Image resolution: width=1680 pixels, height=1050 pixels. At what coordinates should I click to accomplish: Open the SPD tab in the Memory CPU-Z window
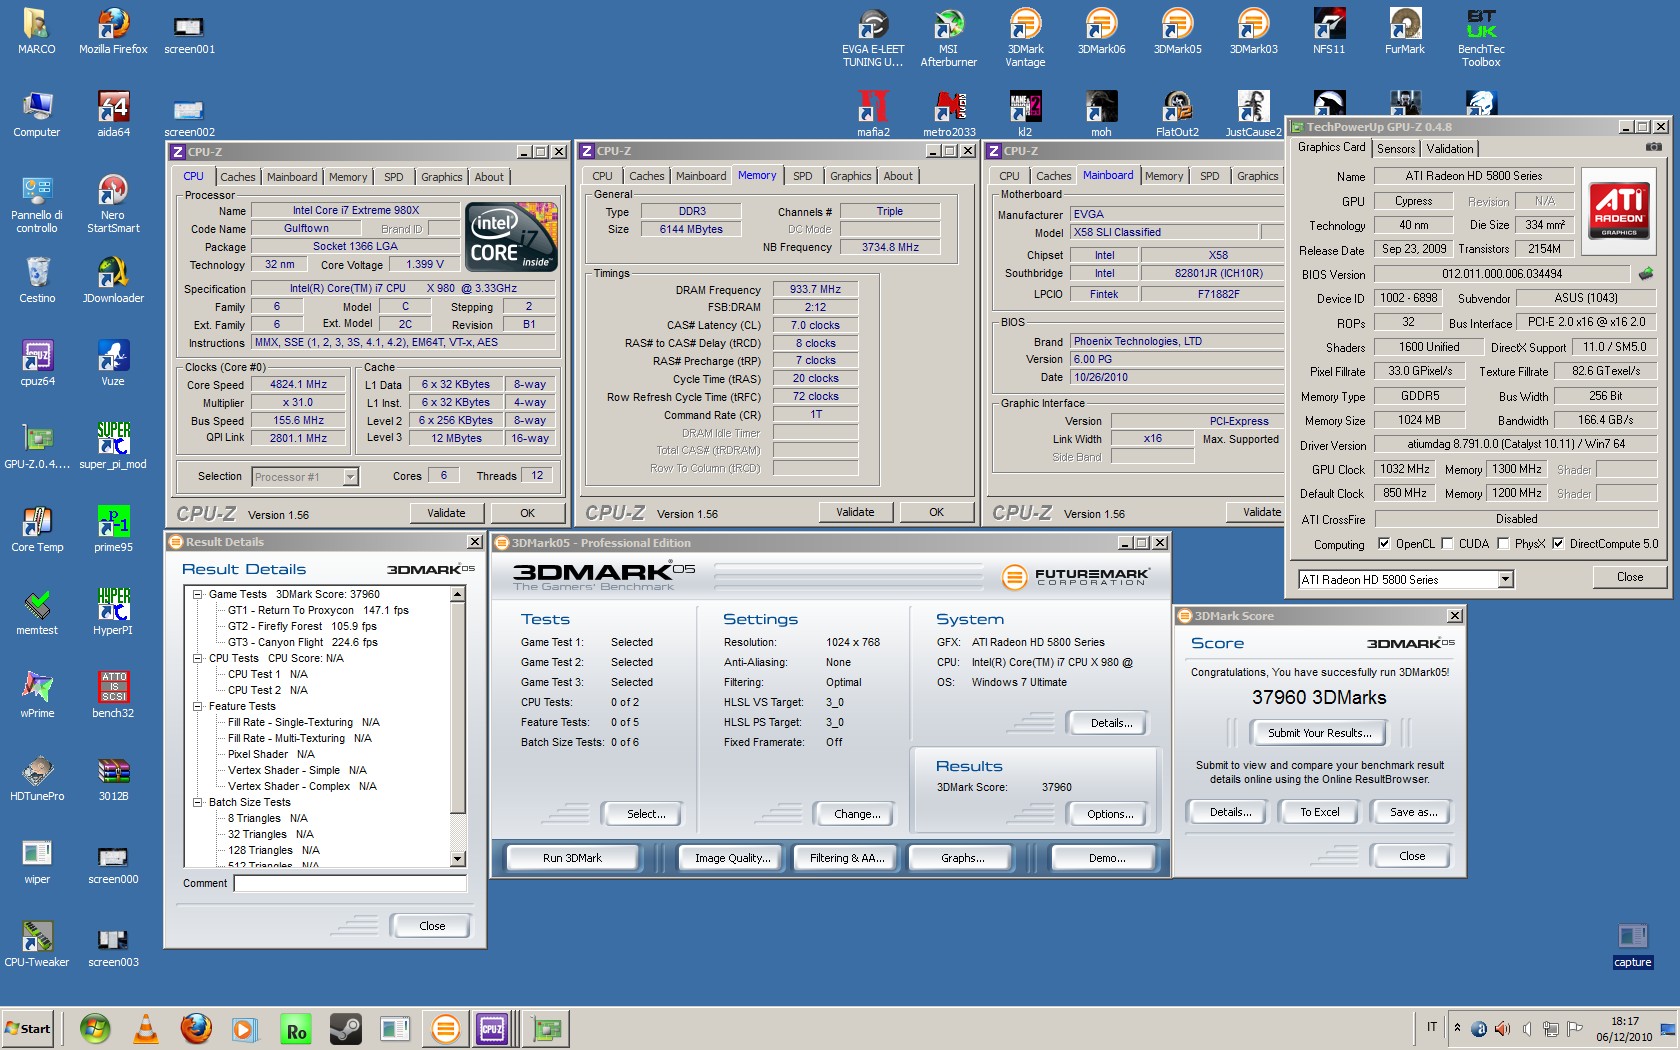point(803,176)
